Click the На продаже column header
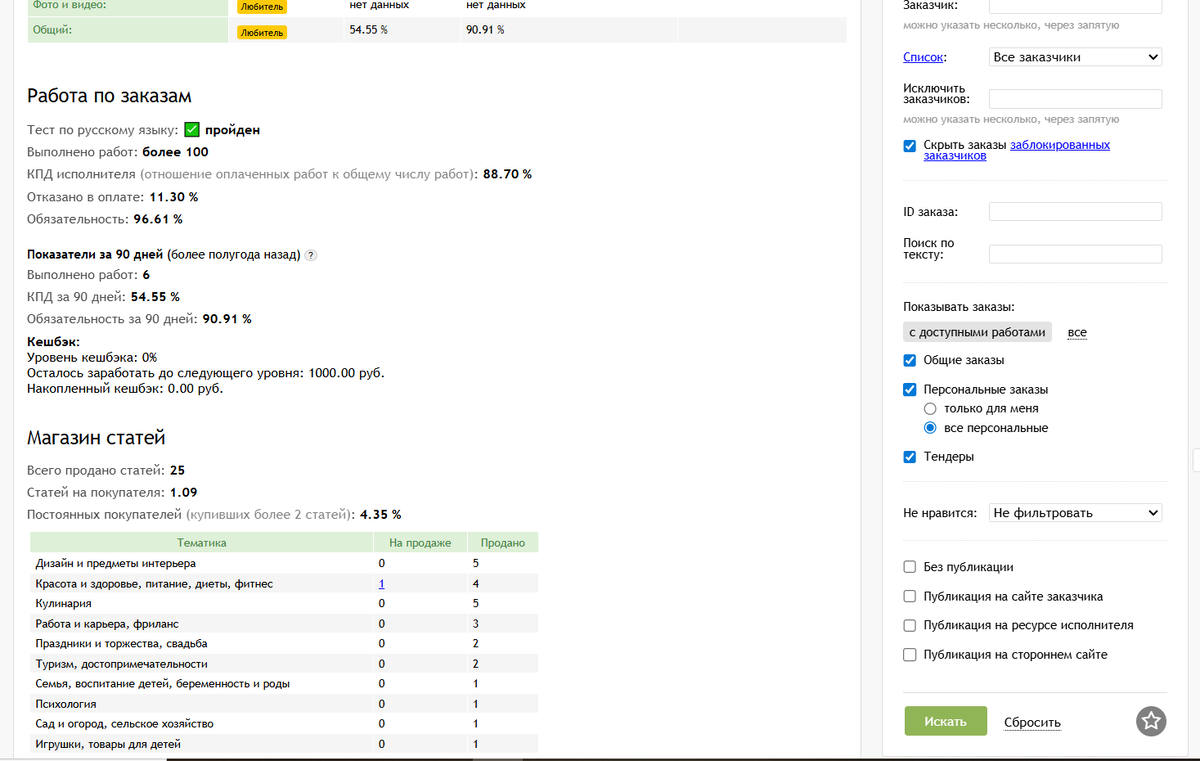The image size is (1200, 761). click(421, 542)
